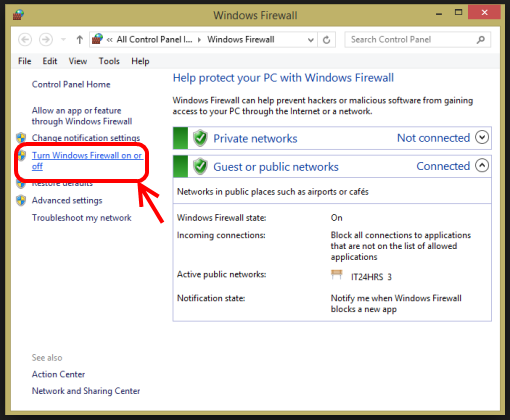Screen dimensions: 510x420
Task: Go to Control Panel Home
Action: pyautogui.click(x=71, y=84)
